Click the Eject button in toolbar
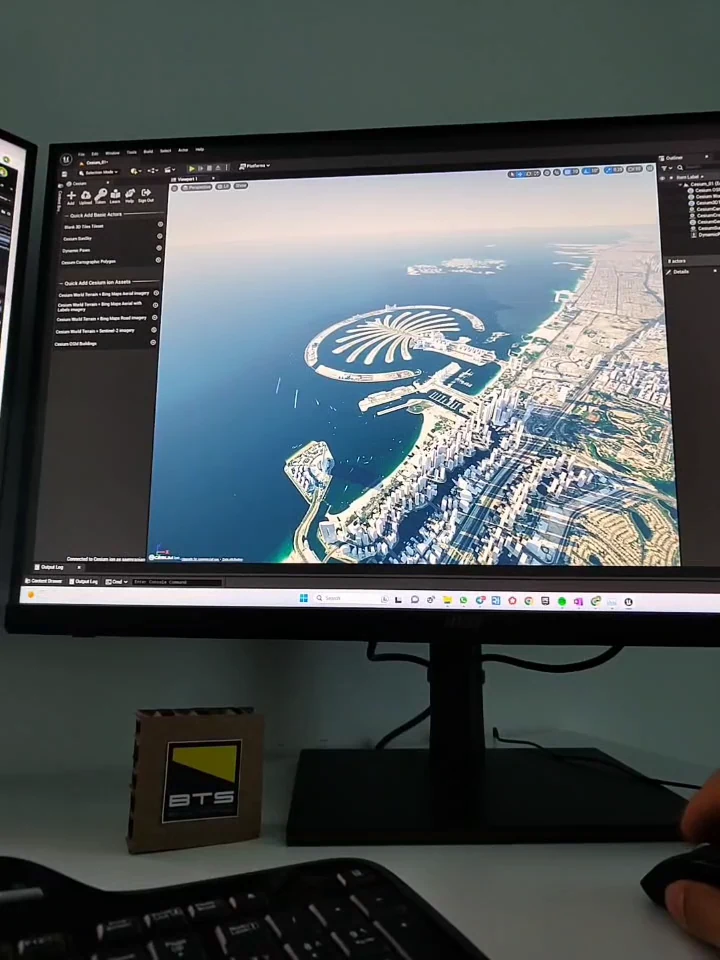The width and height of the screenshot is (720, 960). click(x=218, y=168)
